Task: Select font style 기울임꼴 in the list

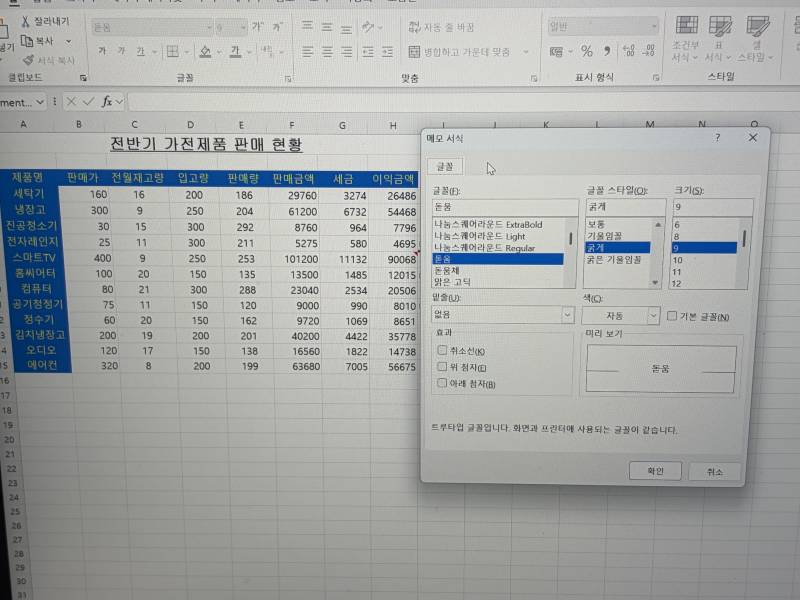Action: pos(605,236)
